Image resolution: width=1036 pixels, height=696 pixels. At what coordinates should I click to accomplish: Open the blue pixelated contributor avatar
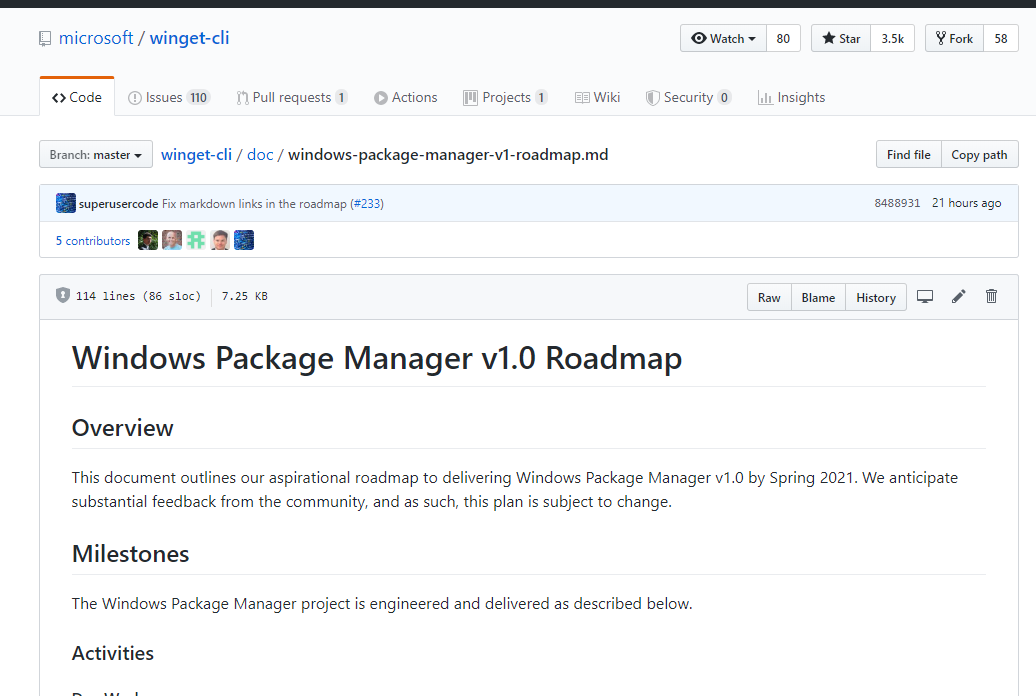244,240
